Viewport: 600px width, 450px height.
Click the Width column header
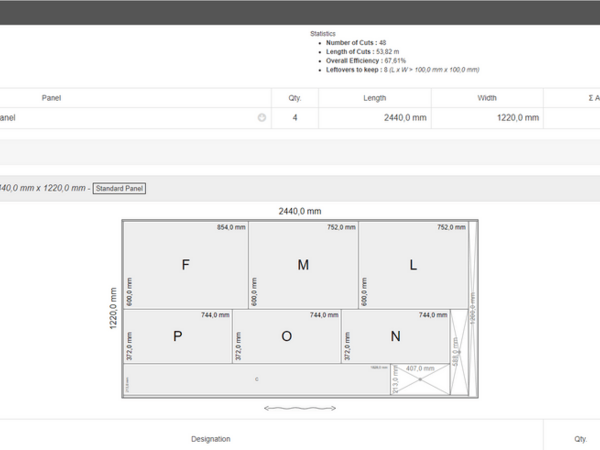487,98
